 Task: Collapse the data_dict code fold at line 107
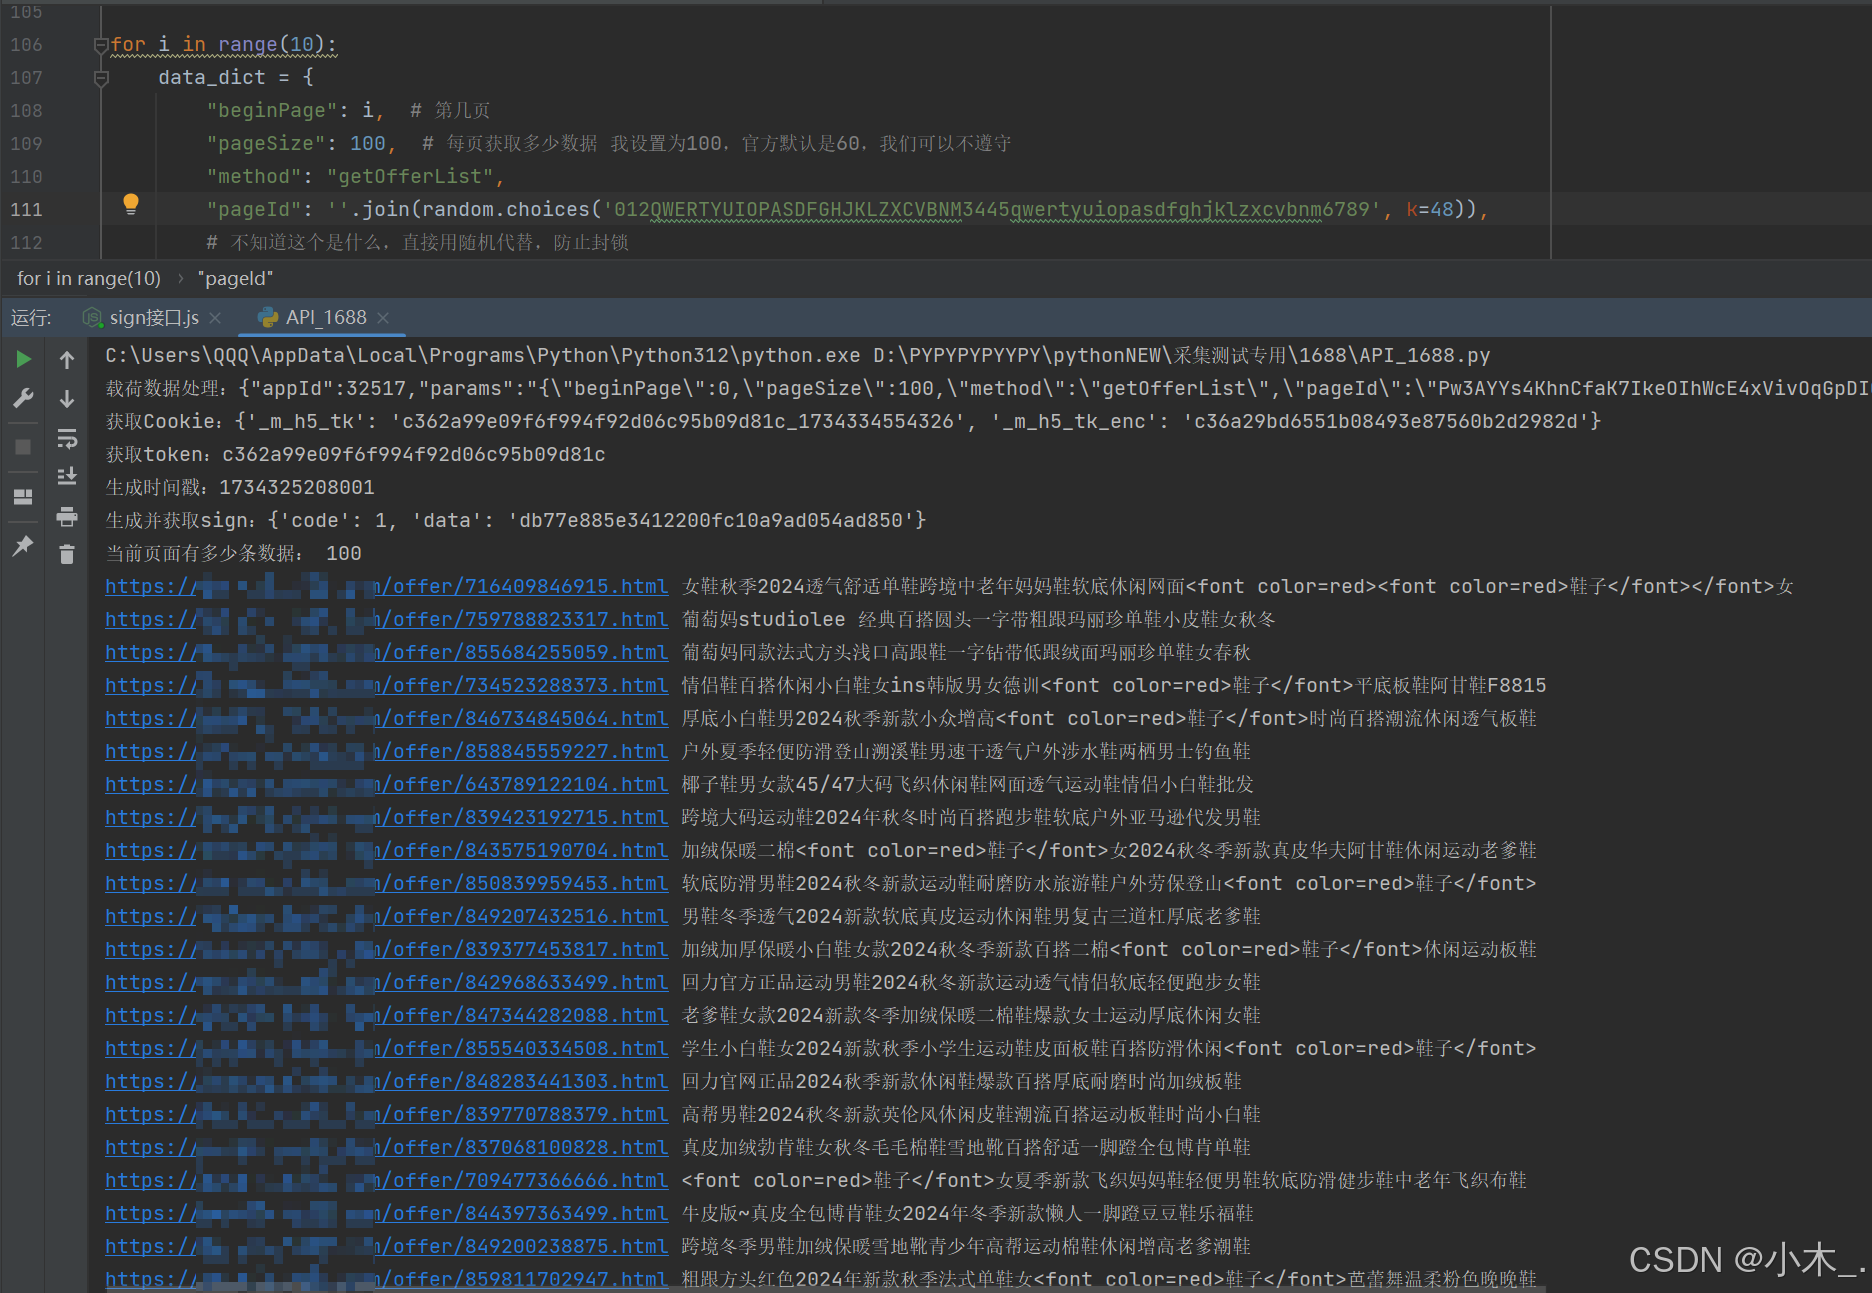100,77
